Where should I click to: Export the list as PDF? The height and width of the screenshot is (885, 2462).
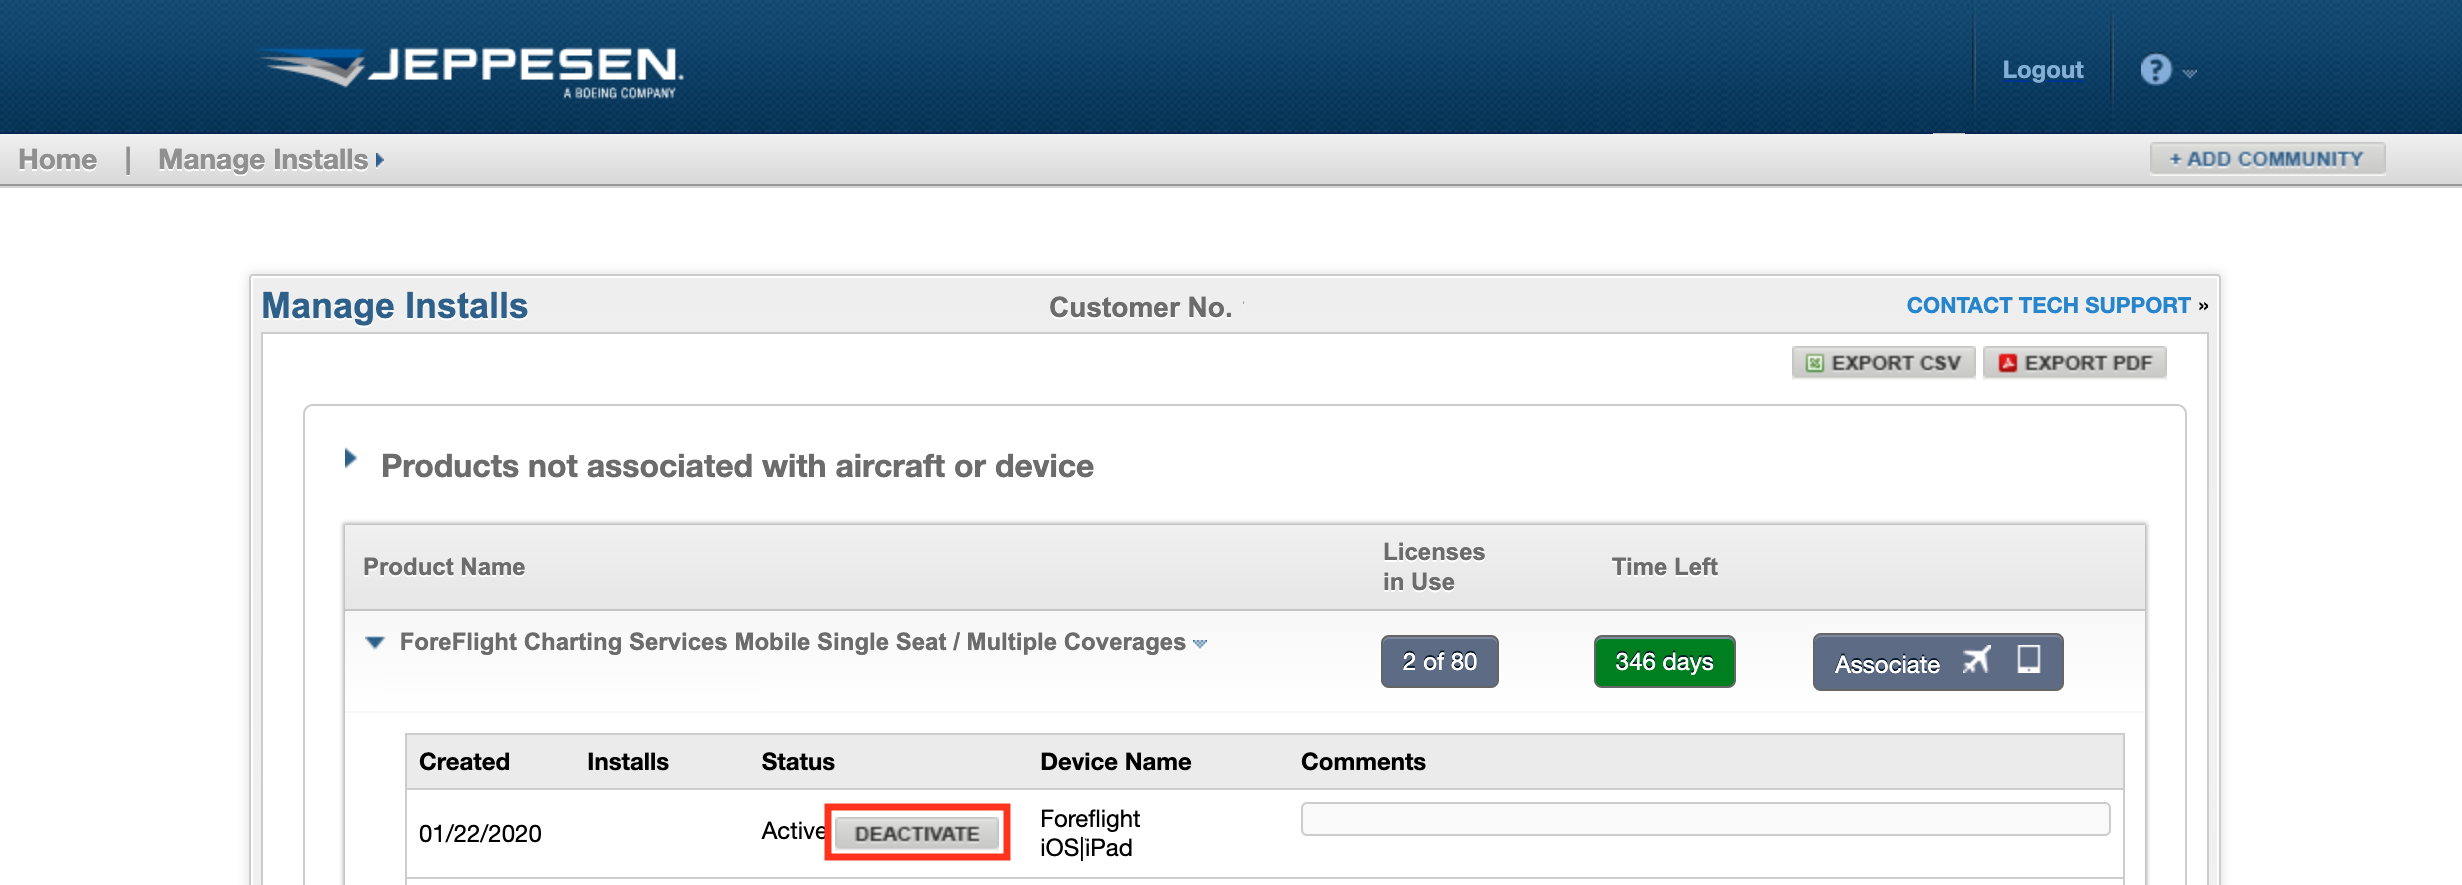point(2075,363)
